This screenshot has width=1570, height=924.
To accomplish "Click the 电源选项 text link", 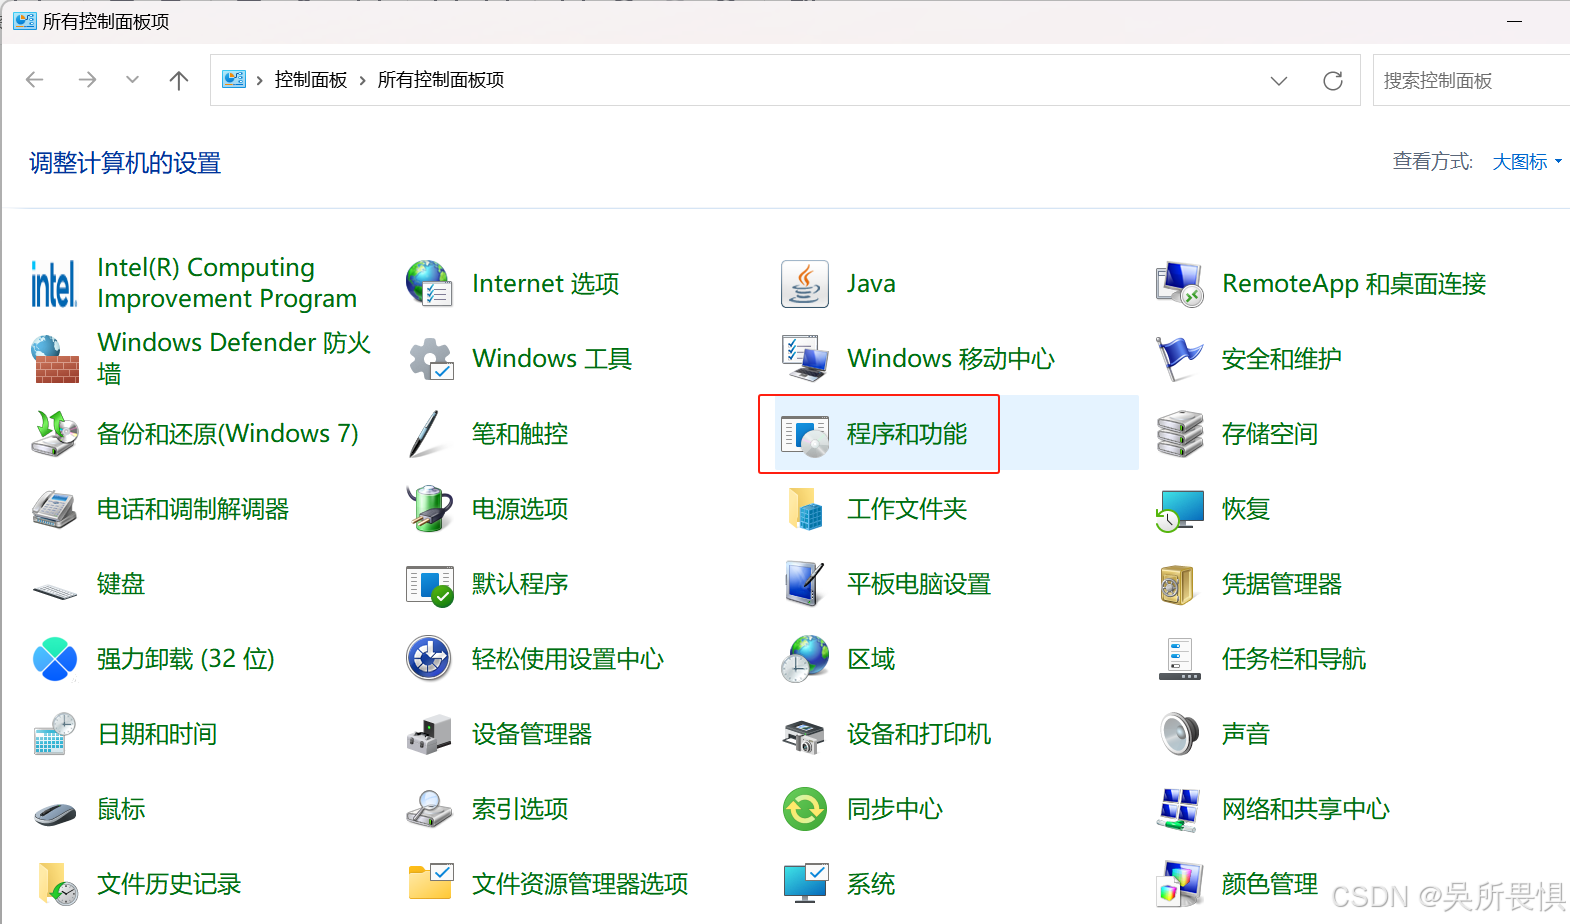I will 520,509.
